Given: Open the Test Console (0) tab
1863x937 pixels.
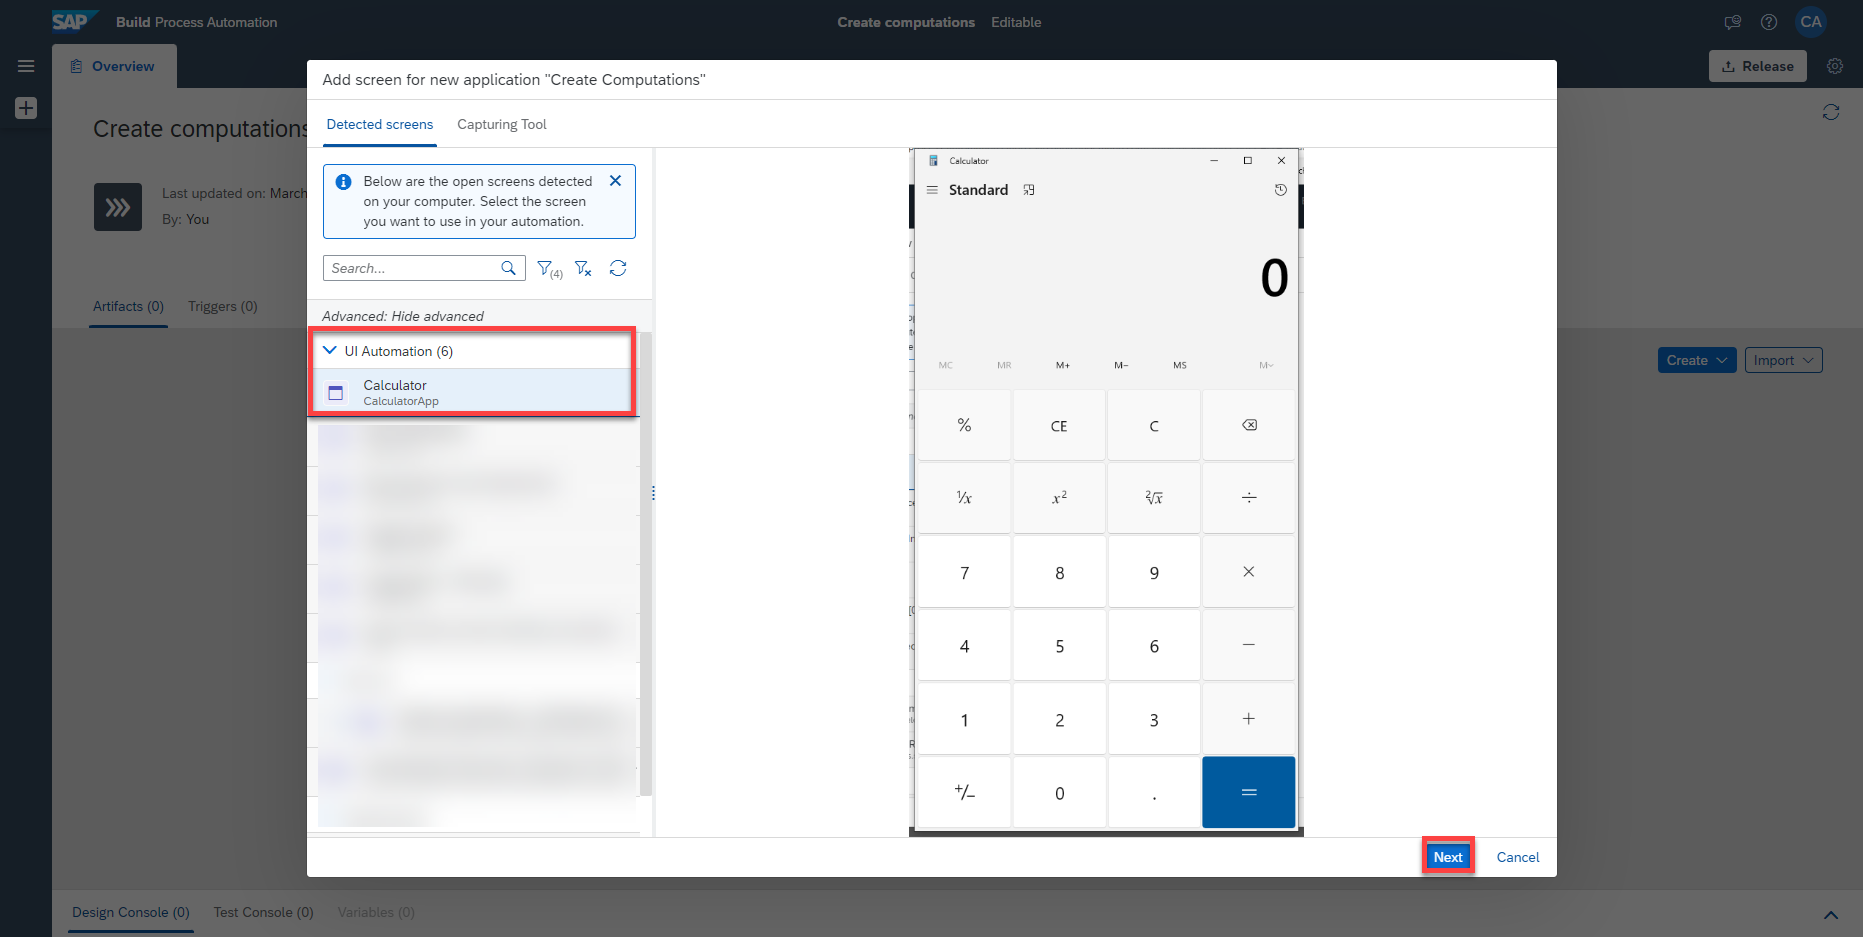Looking at the screenshot, I should tap(264, 912).
